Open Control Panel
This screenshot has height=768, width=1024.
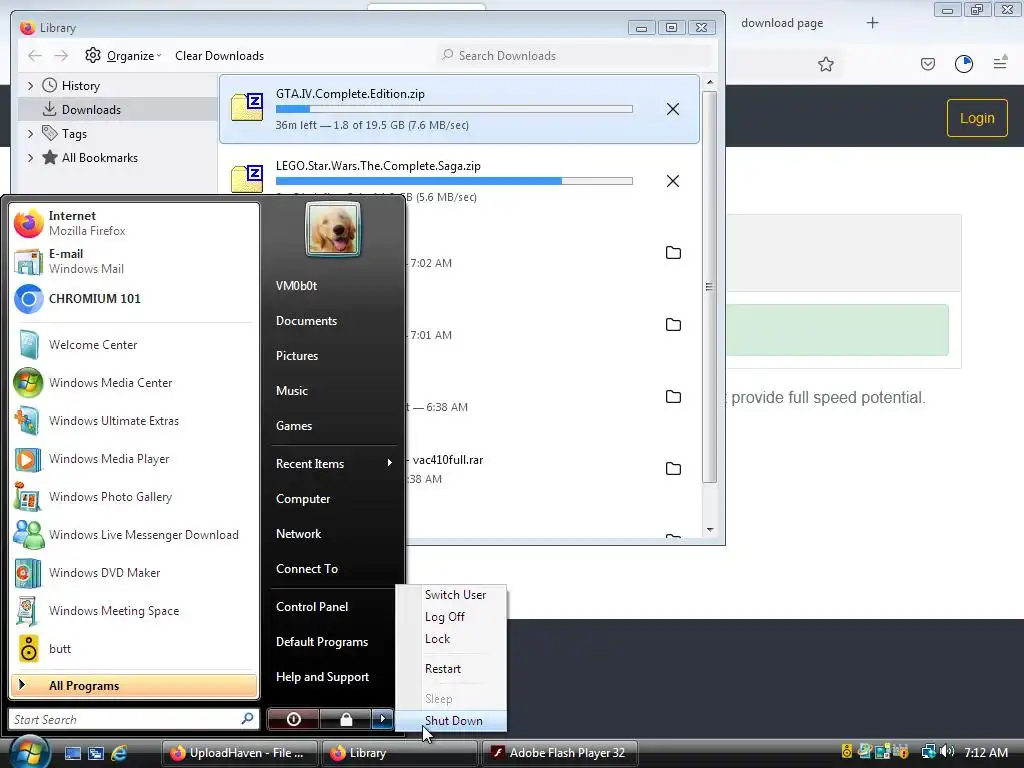312,607
